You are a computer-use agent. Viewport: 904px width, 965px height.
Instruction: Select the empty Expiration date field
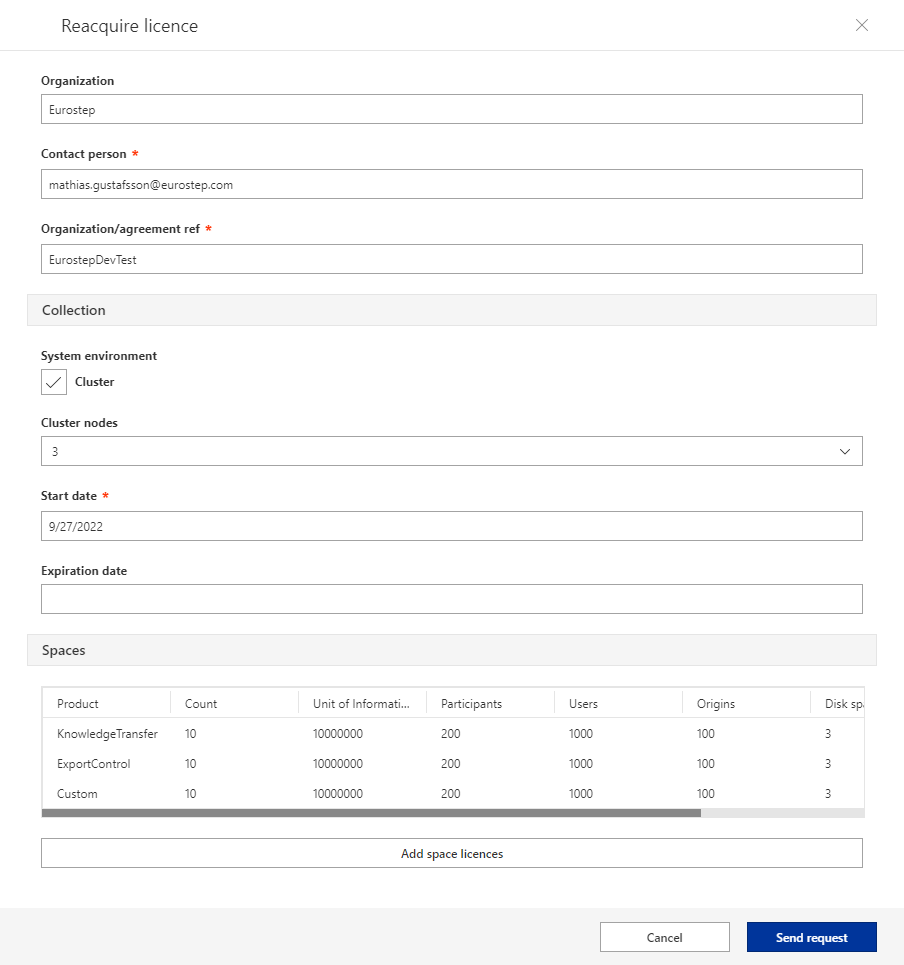(x=451, y=598)
